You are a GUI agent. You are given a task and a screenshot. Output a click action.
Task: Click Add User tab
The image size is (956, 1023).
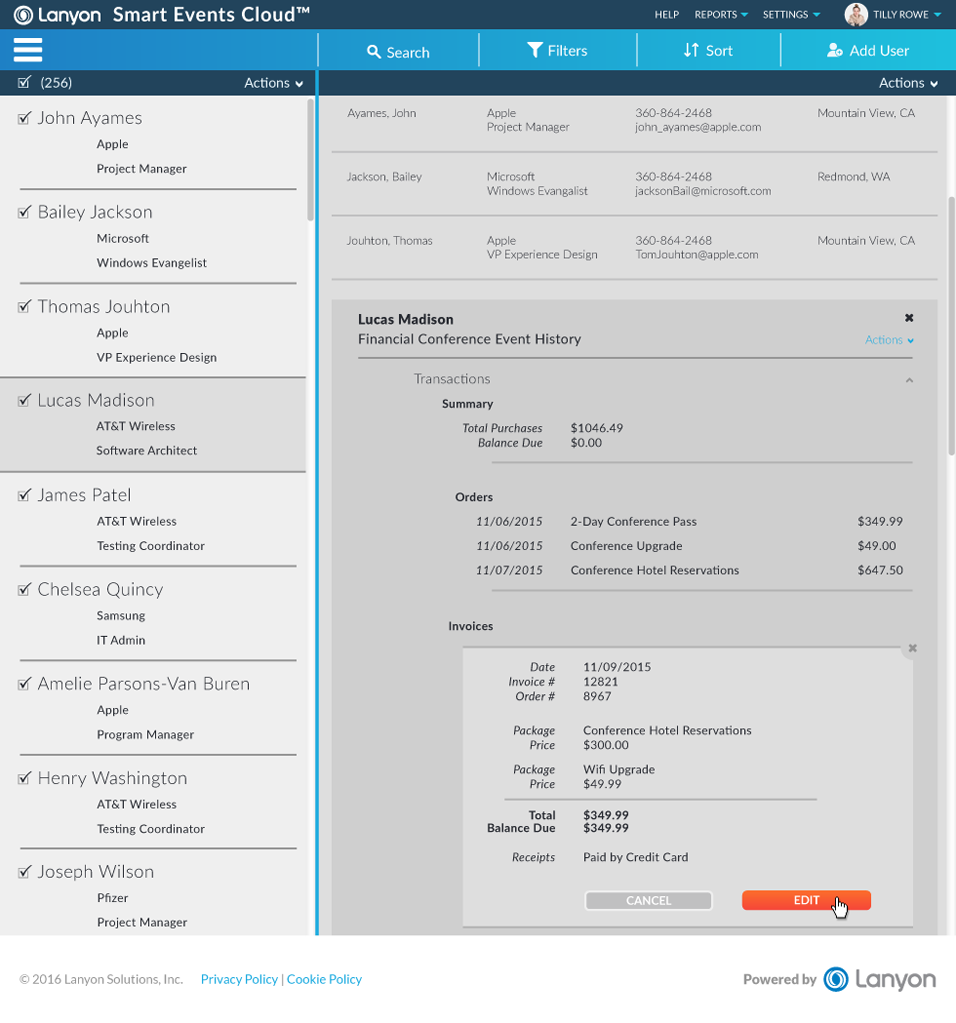(x=868, y=51)
